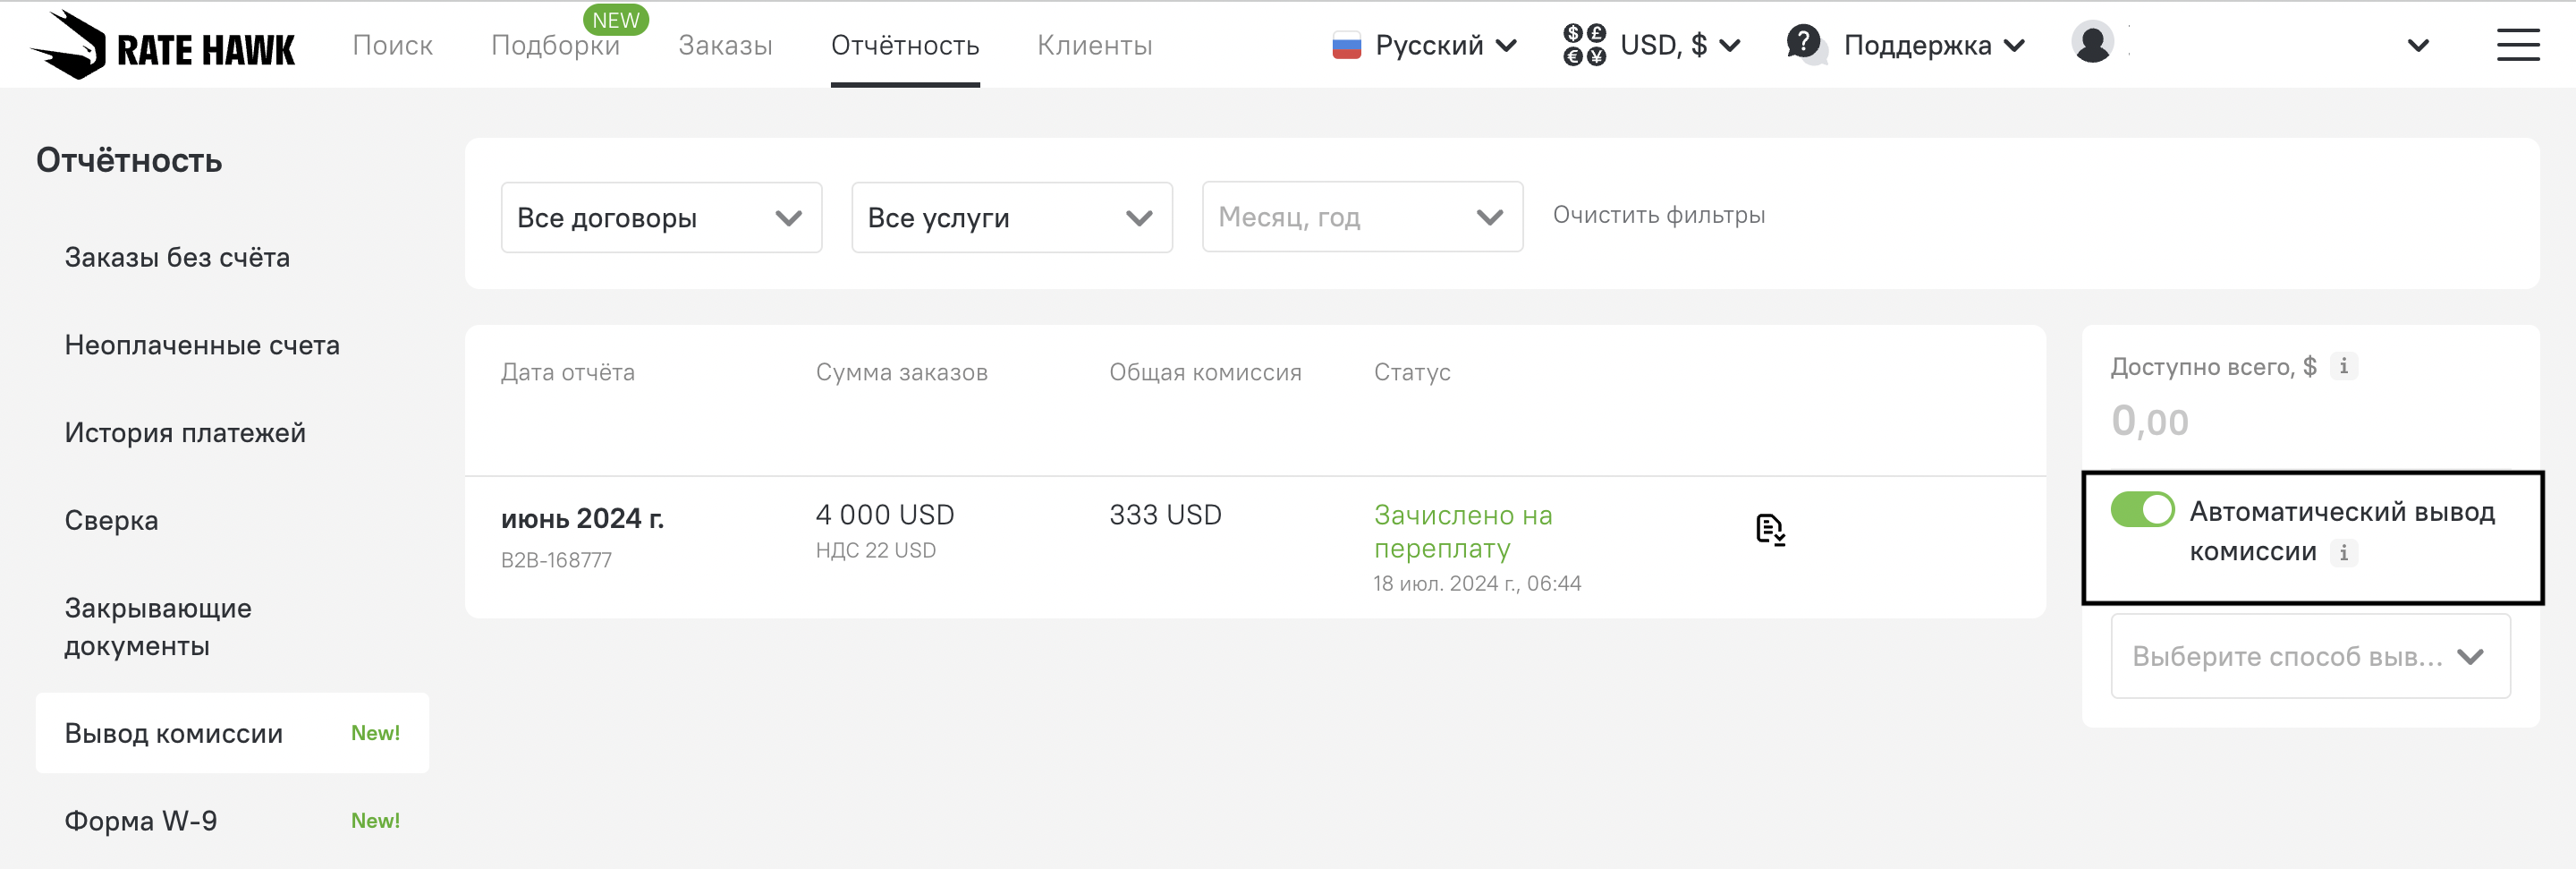Viewport: 2576px width, 869px height.
Task: Click info icon beside available total
Action: (2343, 366)
